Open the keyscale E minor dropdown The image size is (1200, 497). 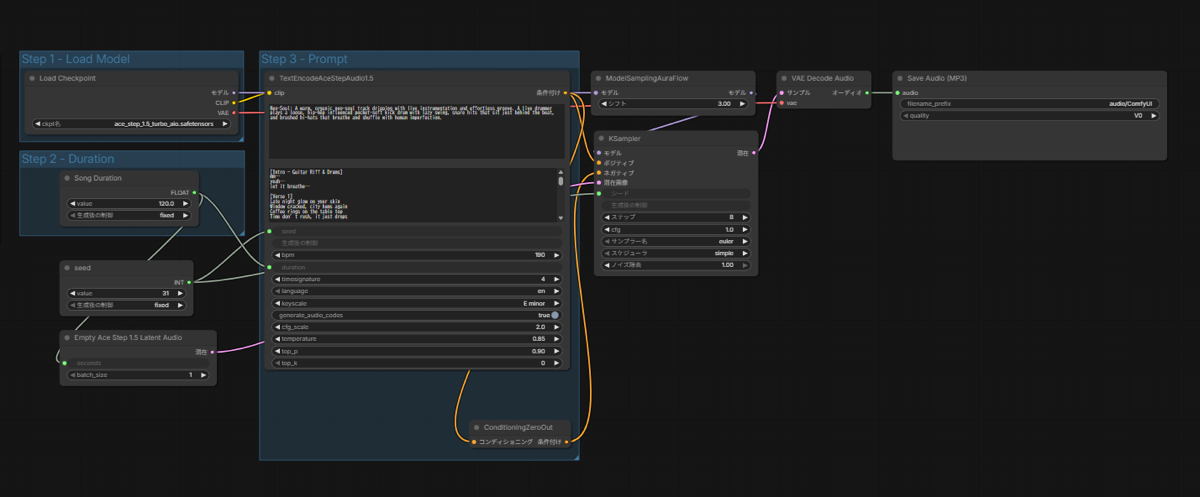click(x=415, y=303)
